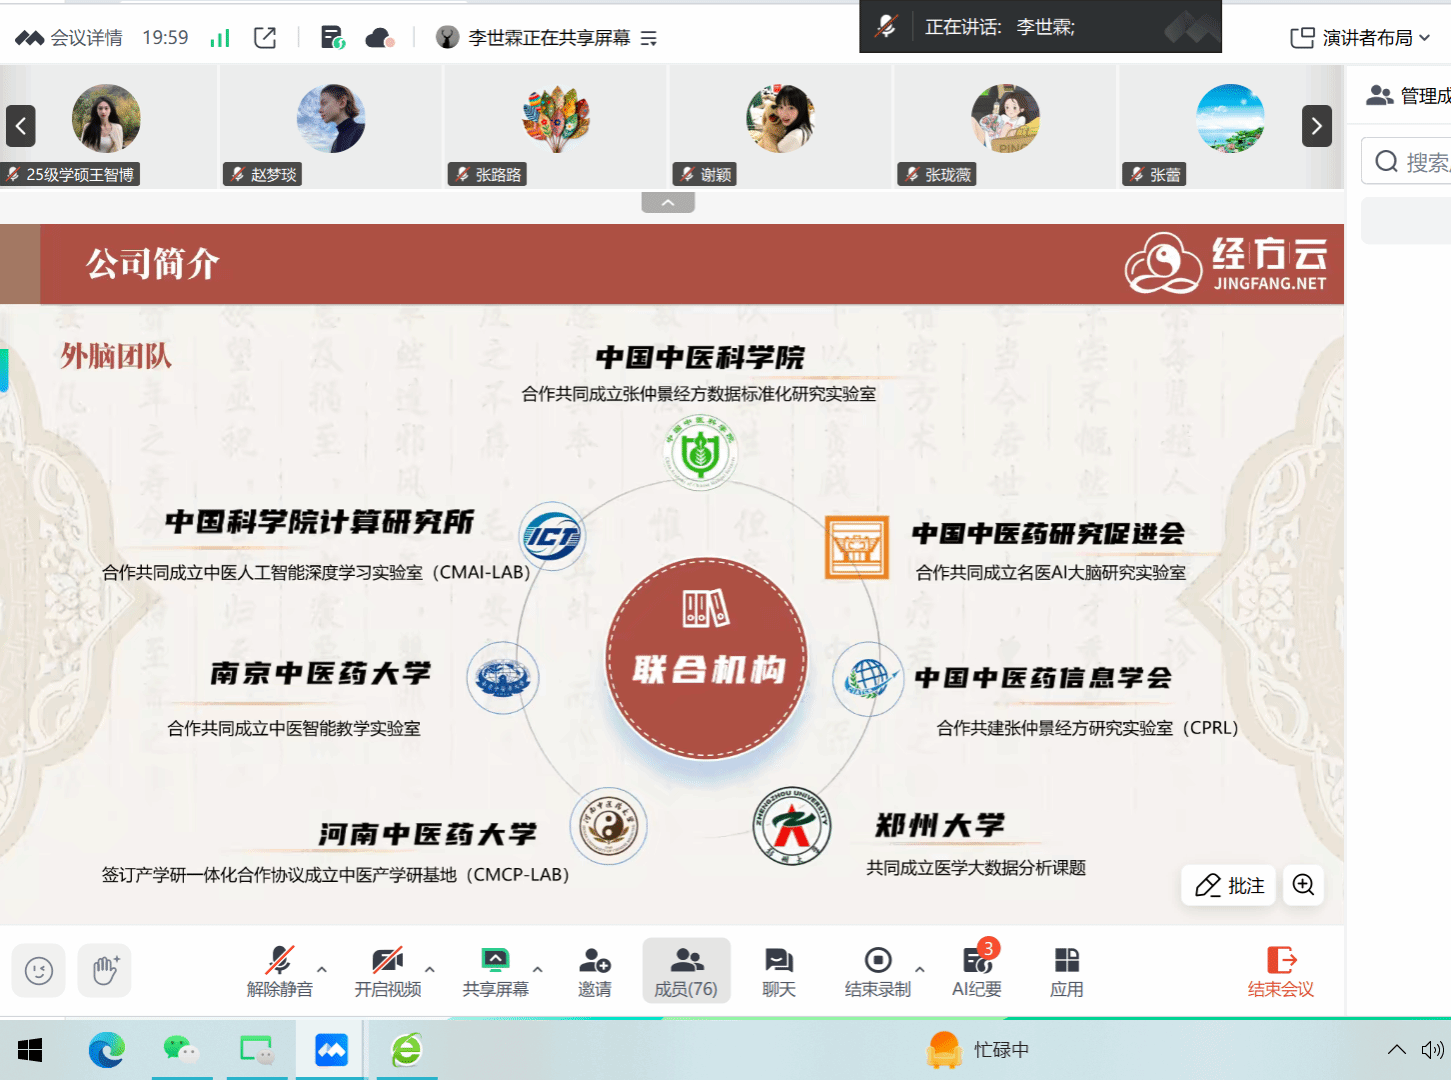Open the emoji reactions button

[x=39, y=971]
